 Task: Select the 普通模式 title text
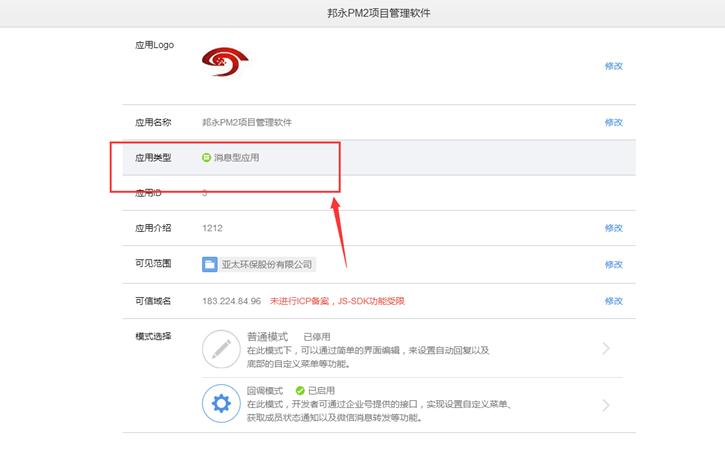click(267, 337)
